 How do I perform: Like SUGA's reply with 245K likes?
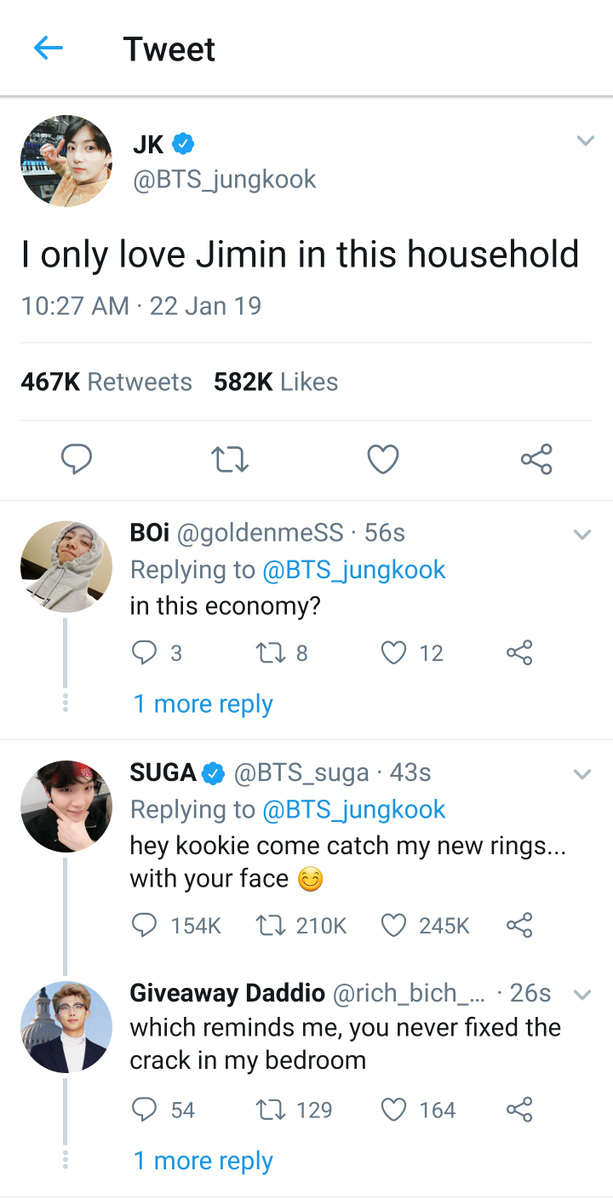(x=395, y=925)
